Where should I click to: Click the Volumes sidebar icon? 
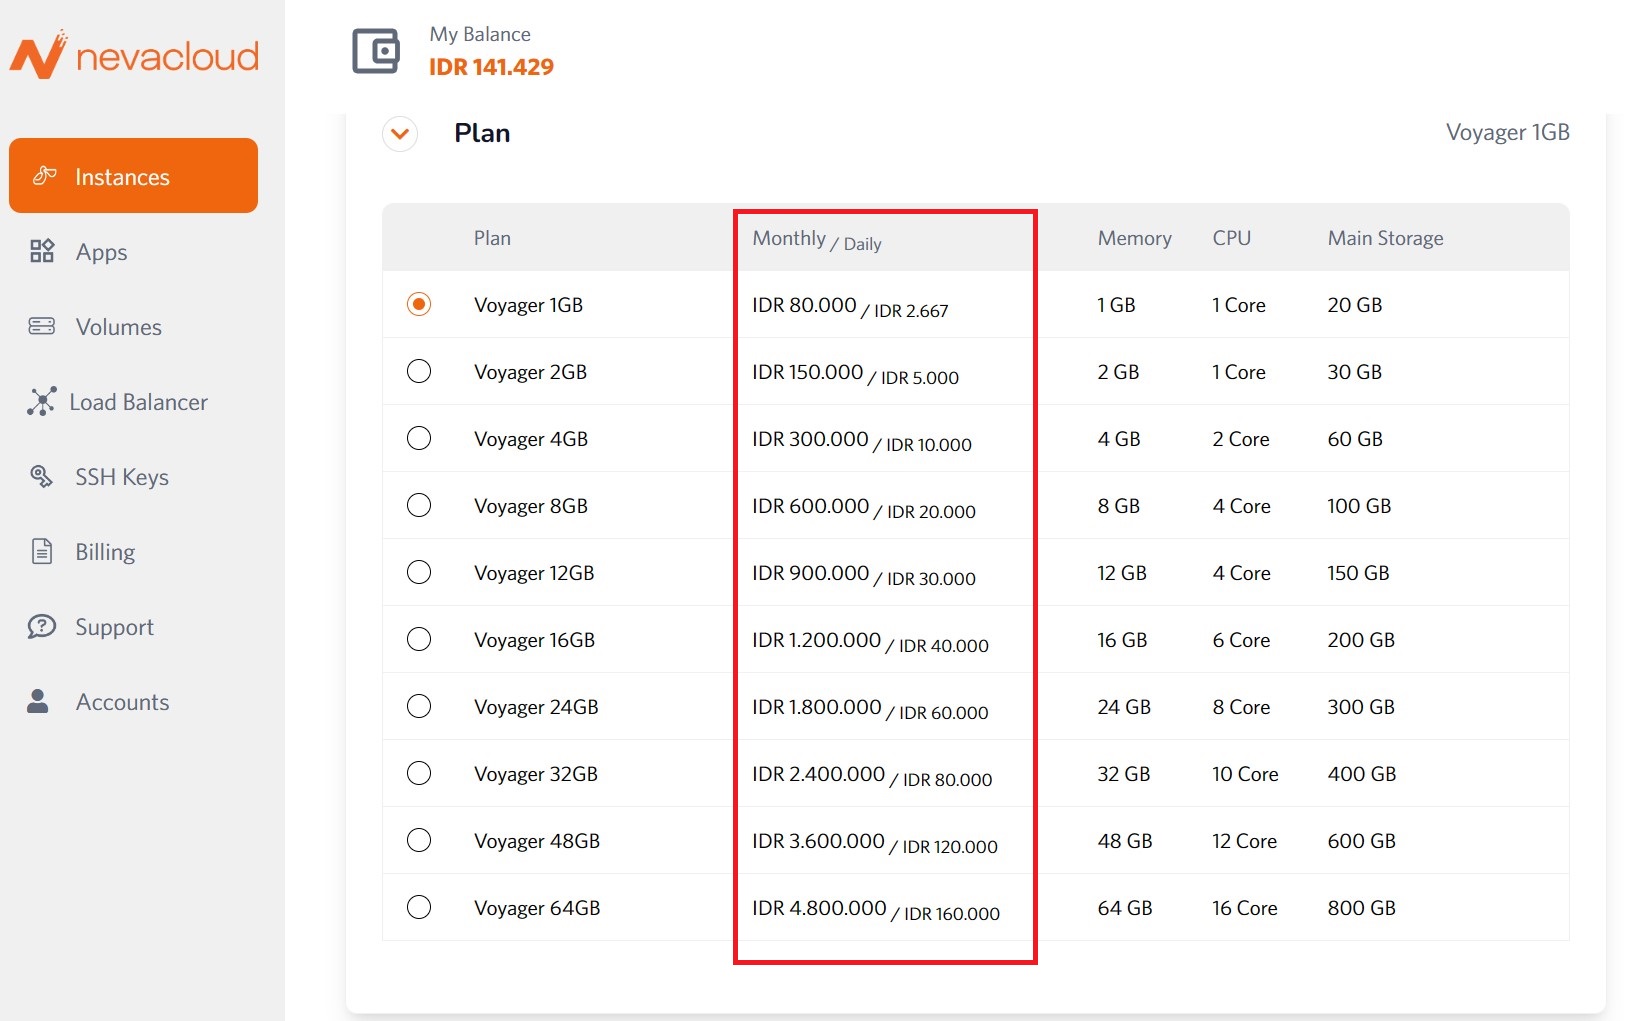click(41, 326)
